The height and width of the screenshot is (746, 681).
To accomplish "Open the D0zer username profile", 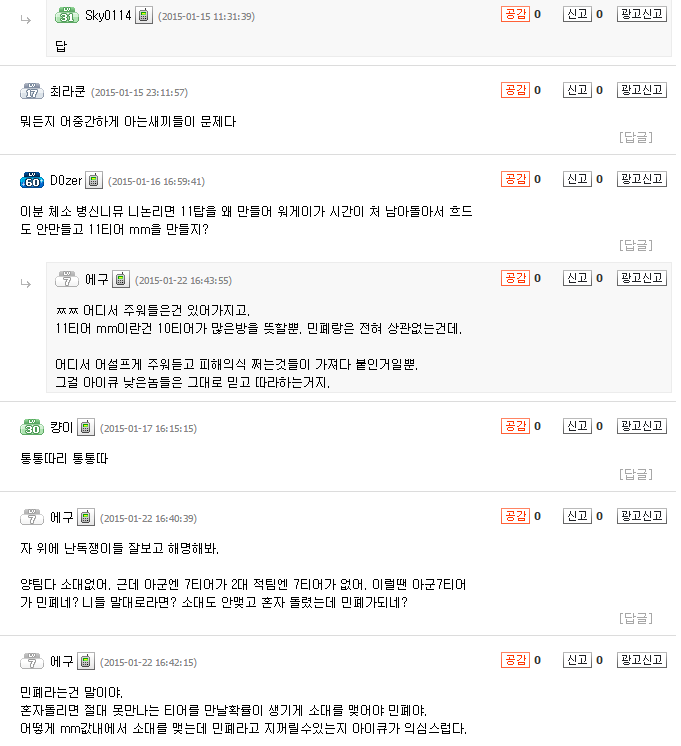I will (65, 181).
